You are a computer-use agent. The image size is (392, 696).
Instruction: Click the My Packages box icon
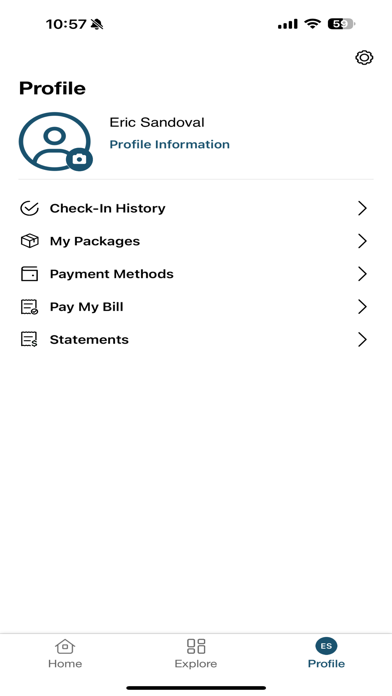click(30, 241)
